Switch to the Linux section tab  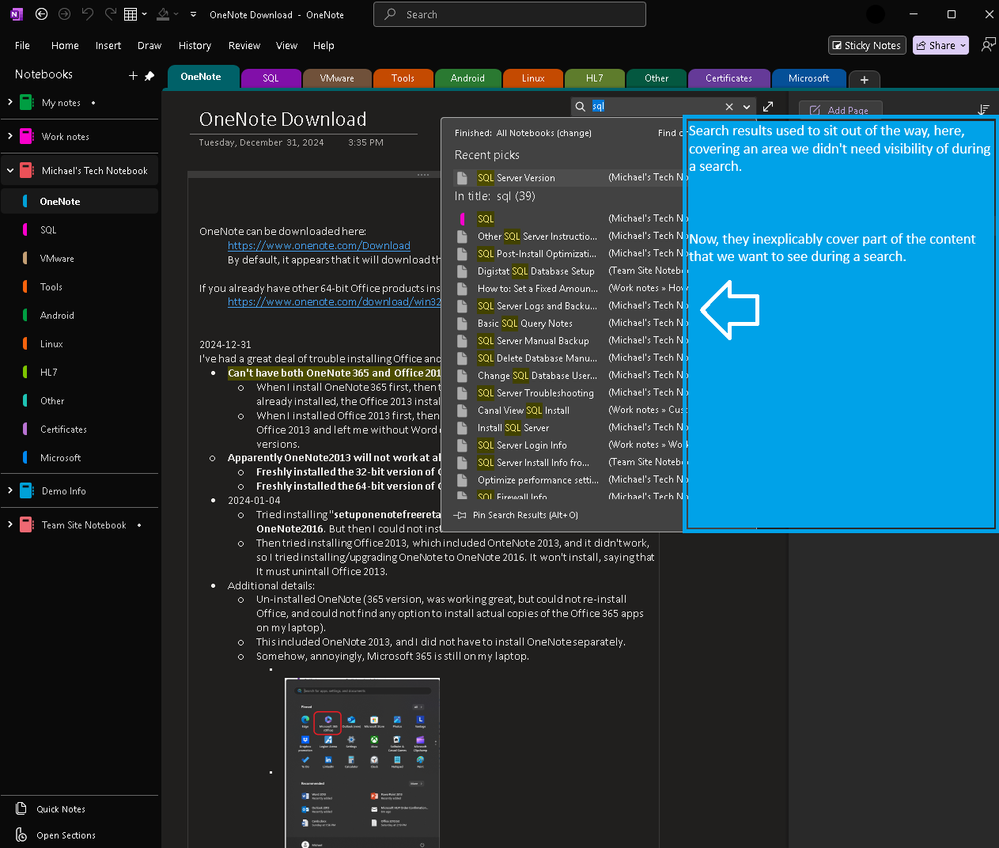[533, 78]
